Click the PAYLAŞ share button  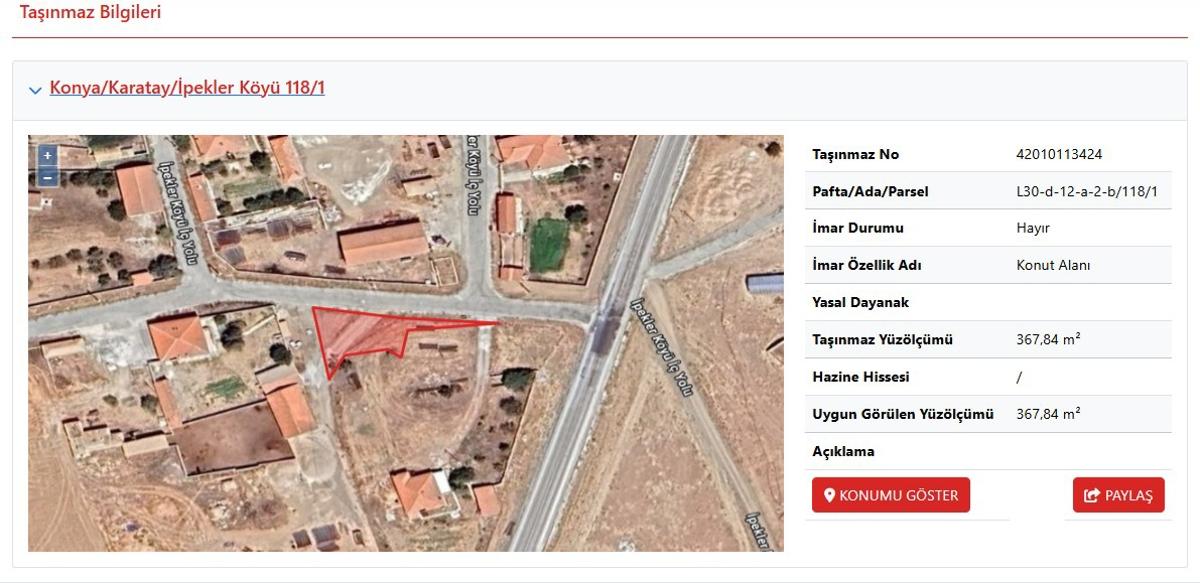(1119, 495)
